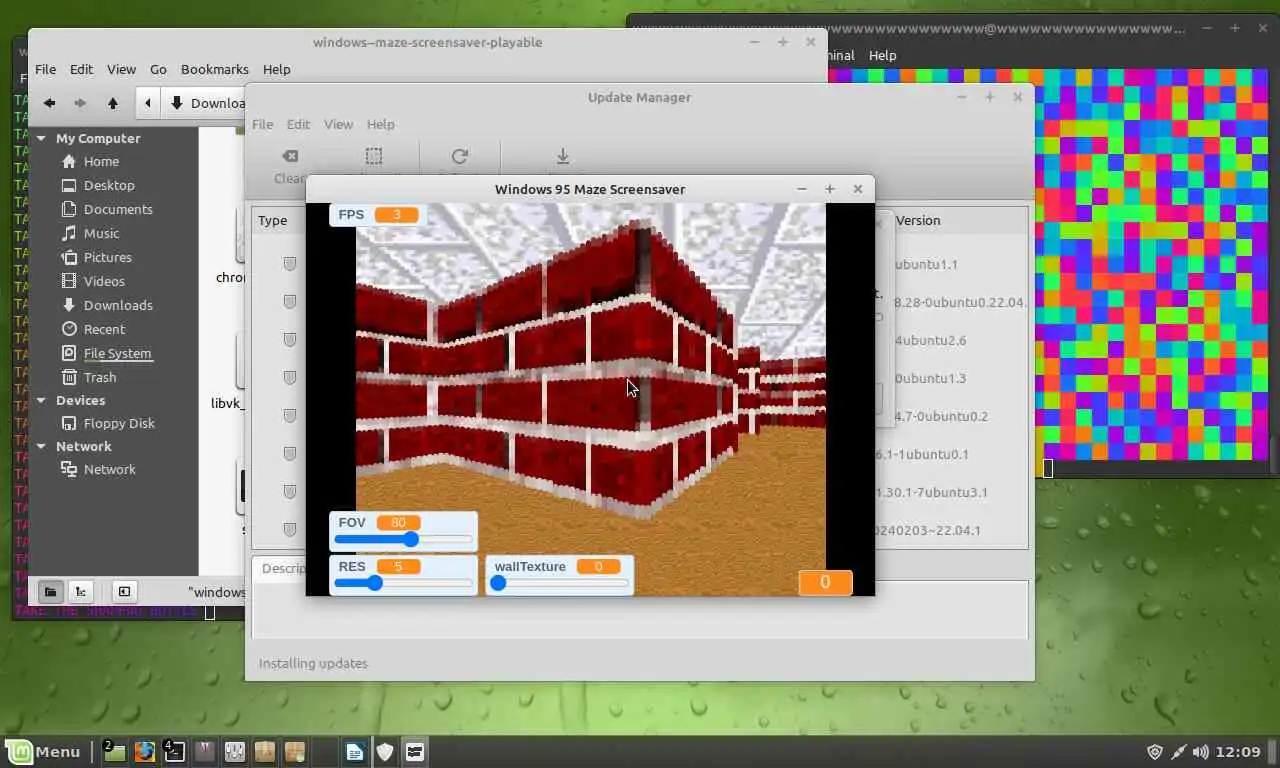Go up to the parent folder
Viewport: 1280px width, 768px height.
click(x=113, y=103)
